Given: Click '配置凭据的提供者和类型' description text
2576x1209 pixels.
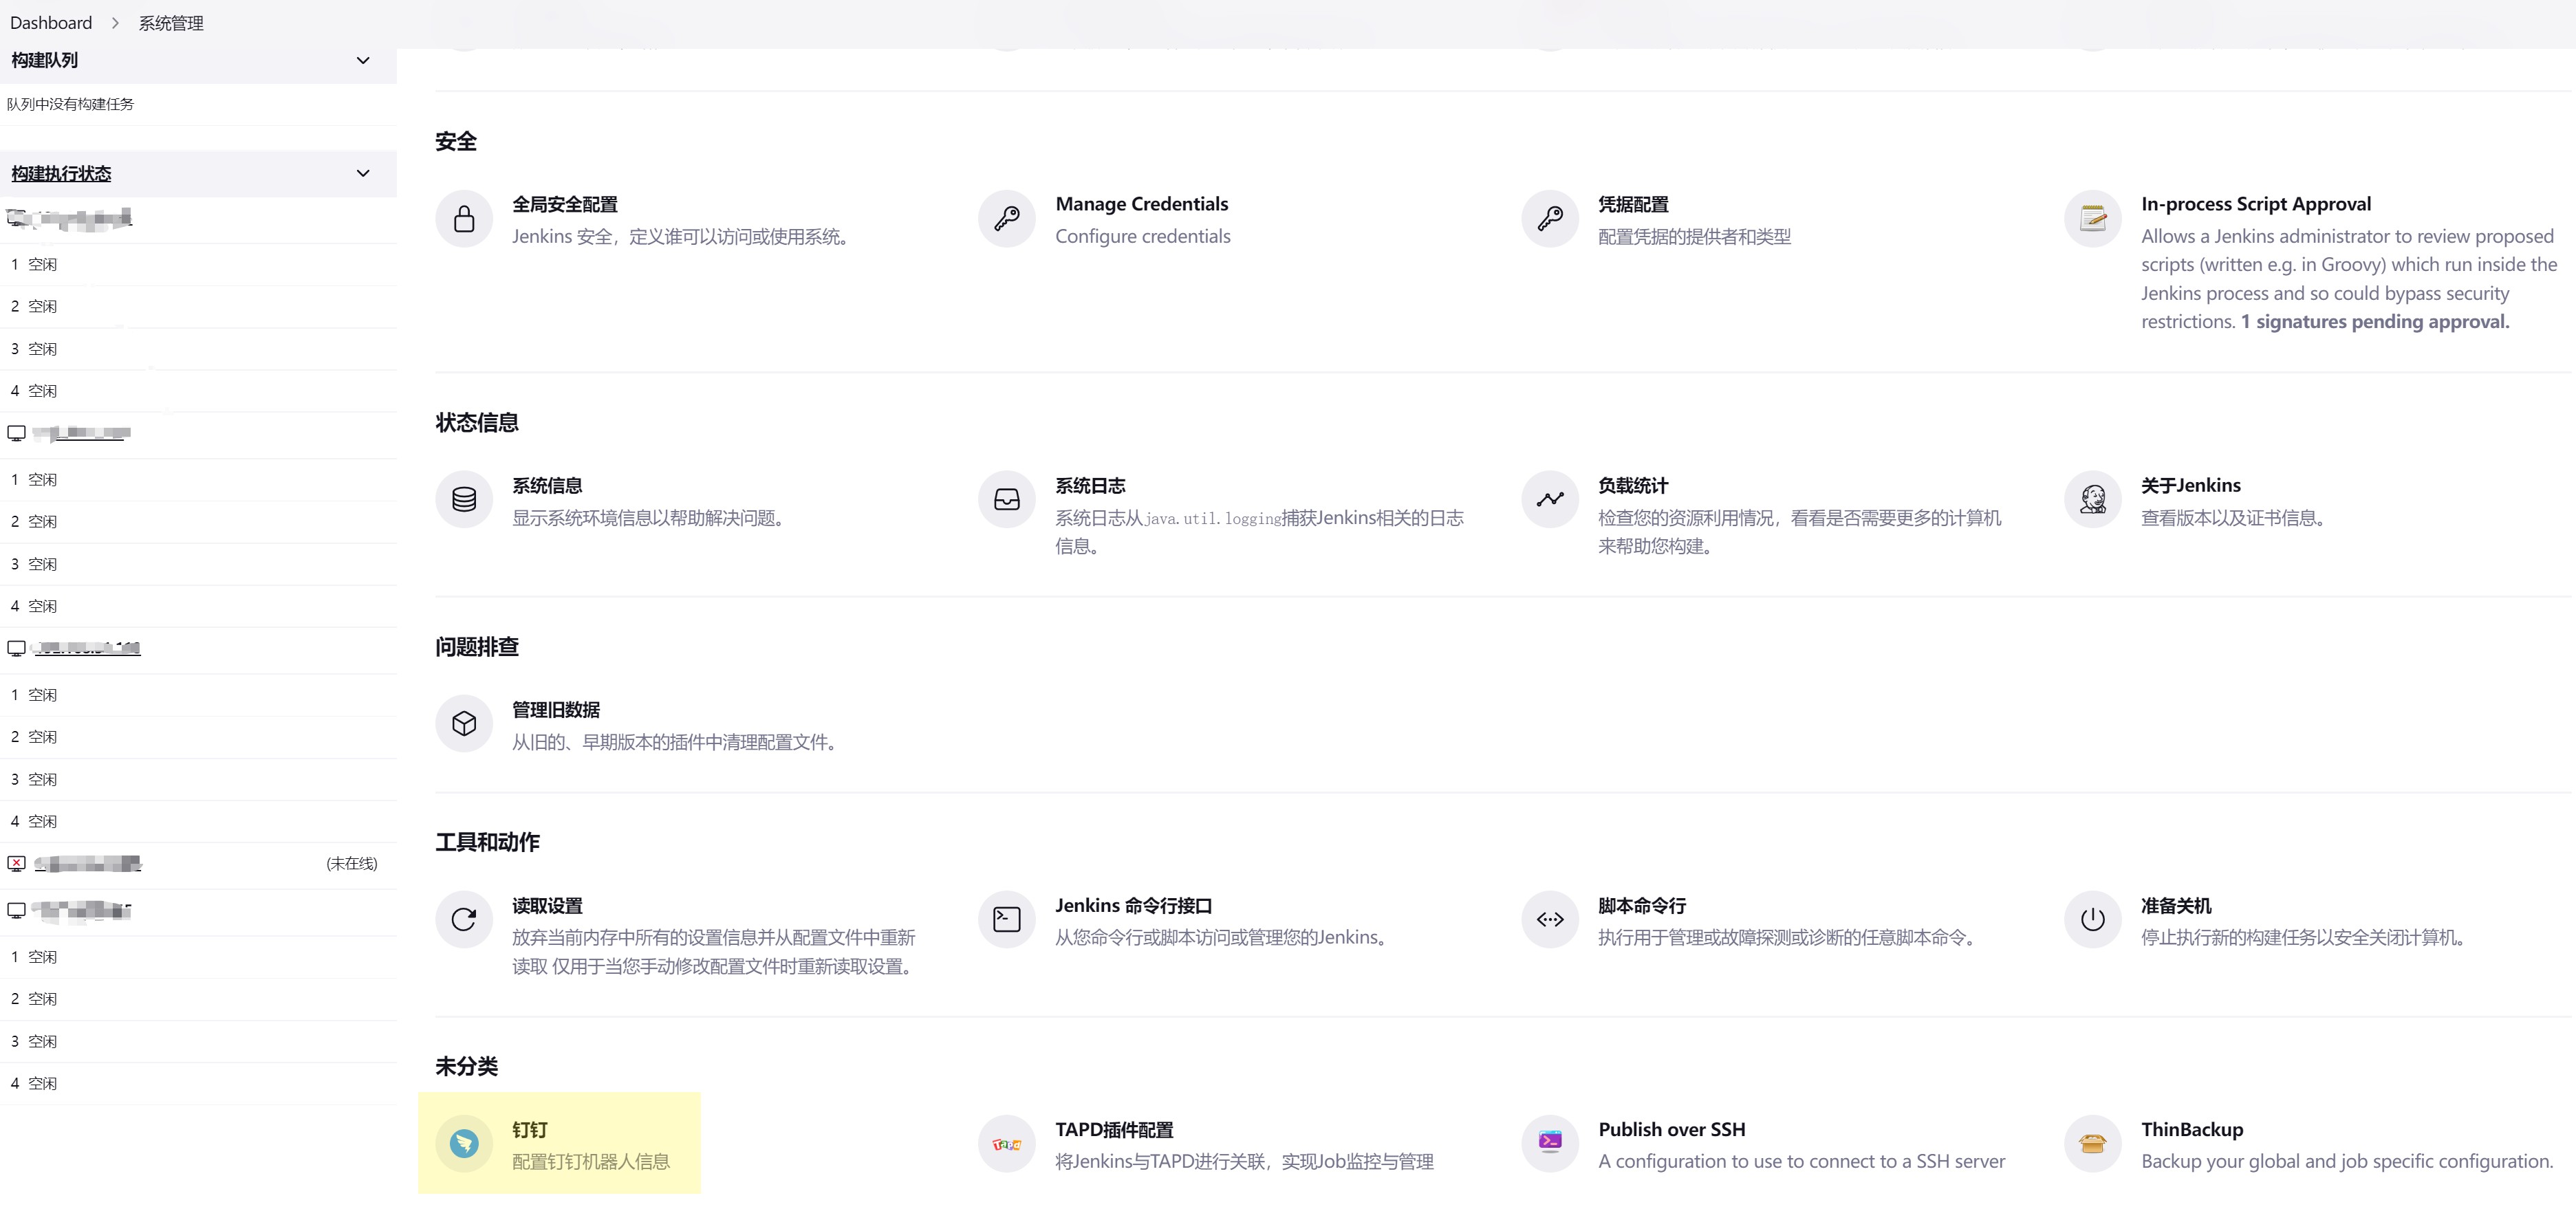Looking at the screenshot, I should (x=1694, y=237).
